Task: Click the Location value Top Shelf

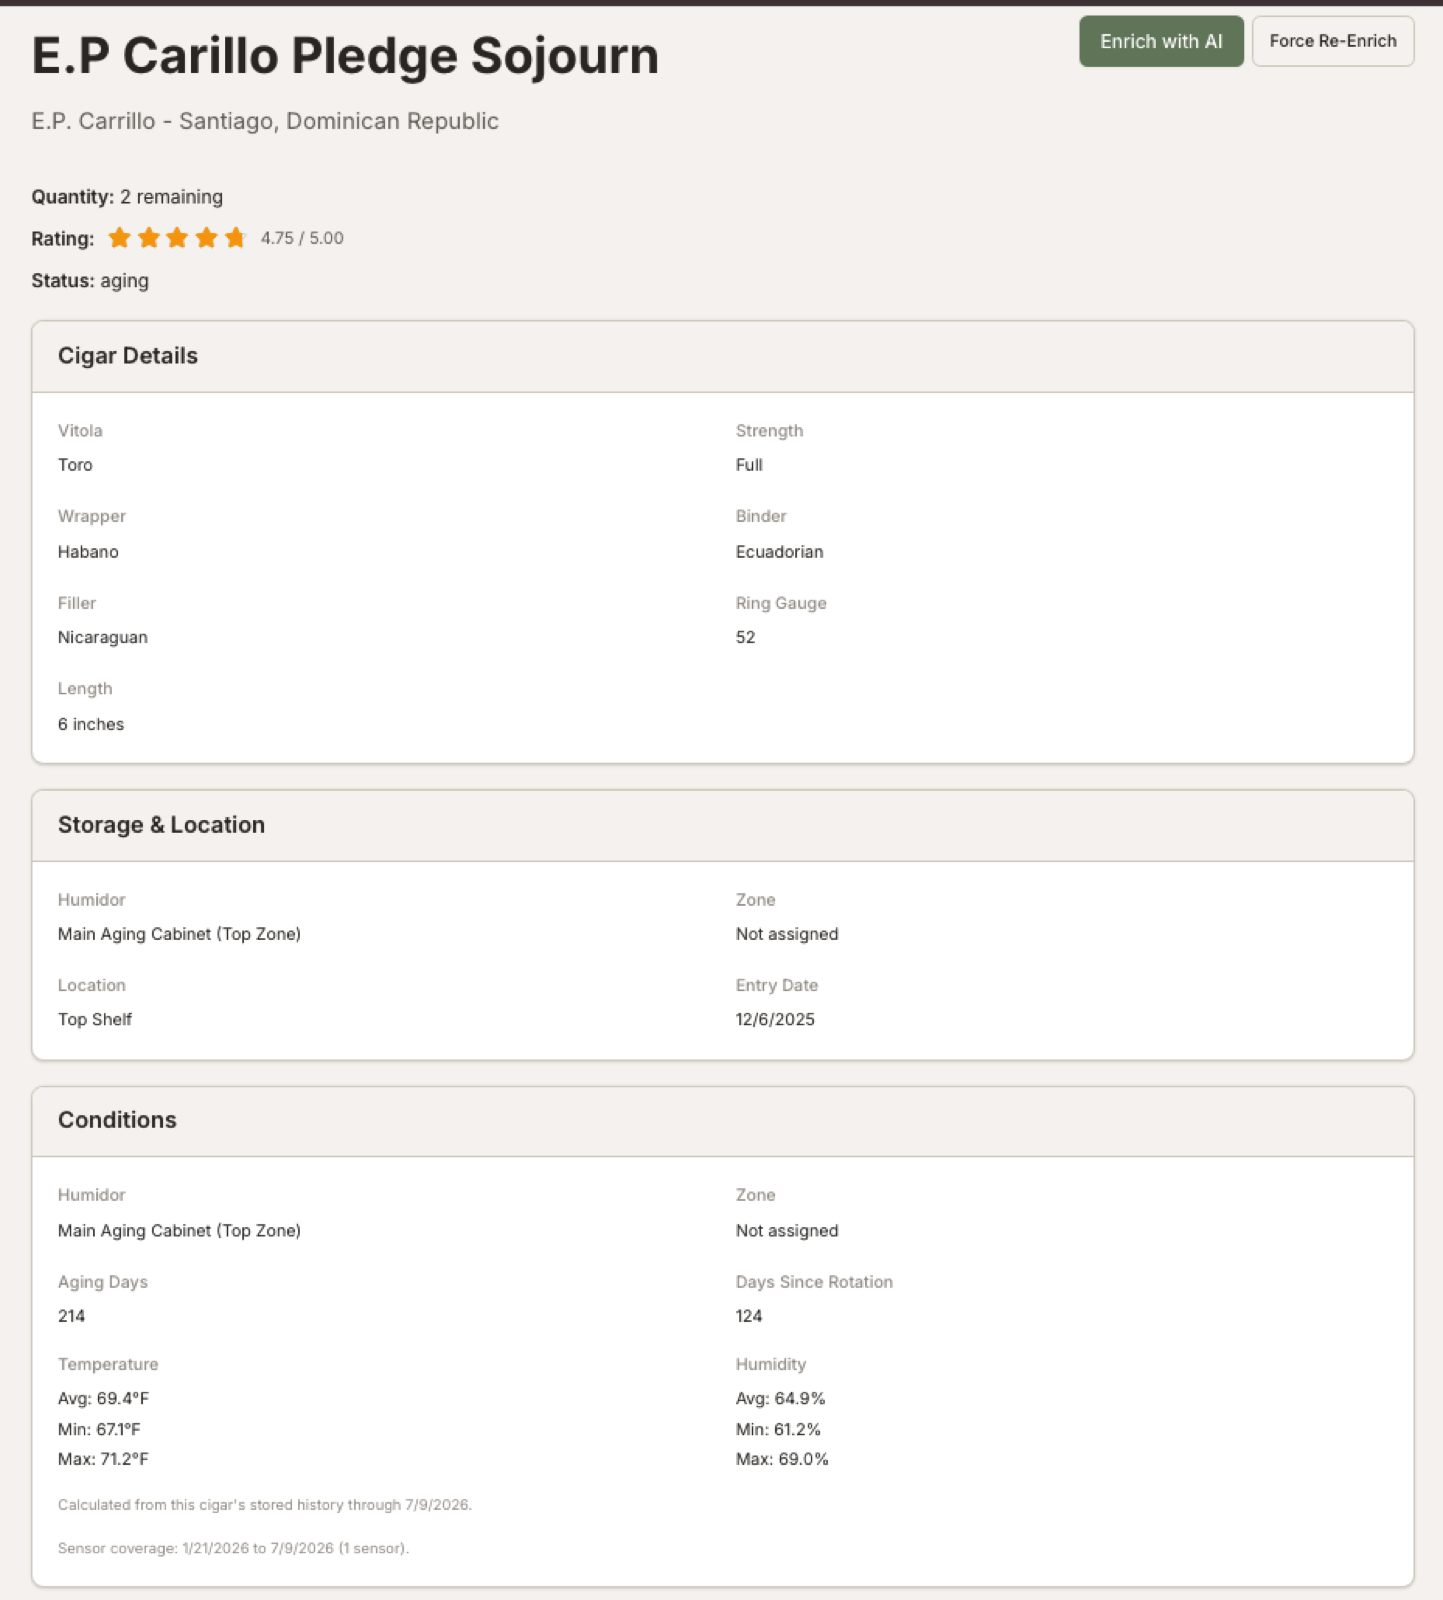Action: [x=95, y=1020]
